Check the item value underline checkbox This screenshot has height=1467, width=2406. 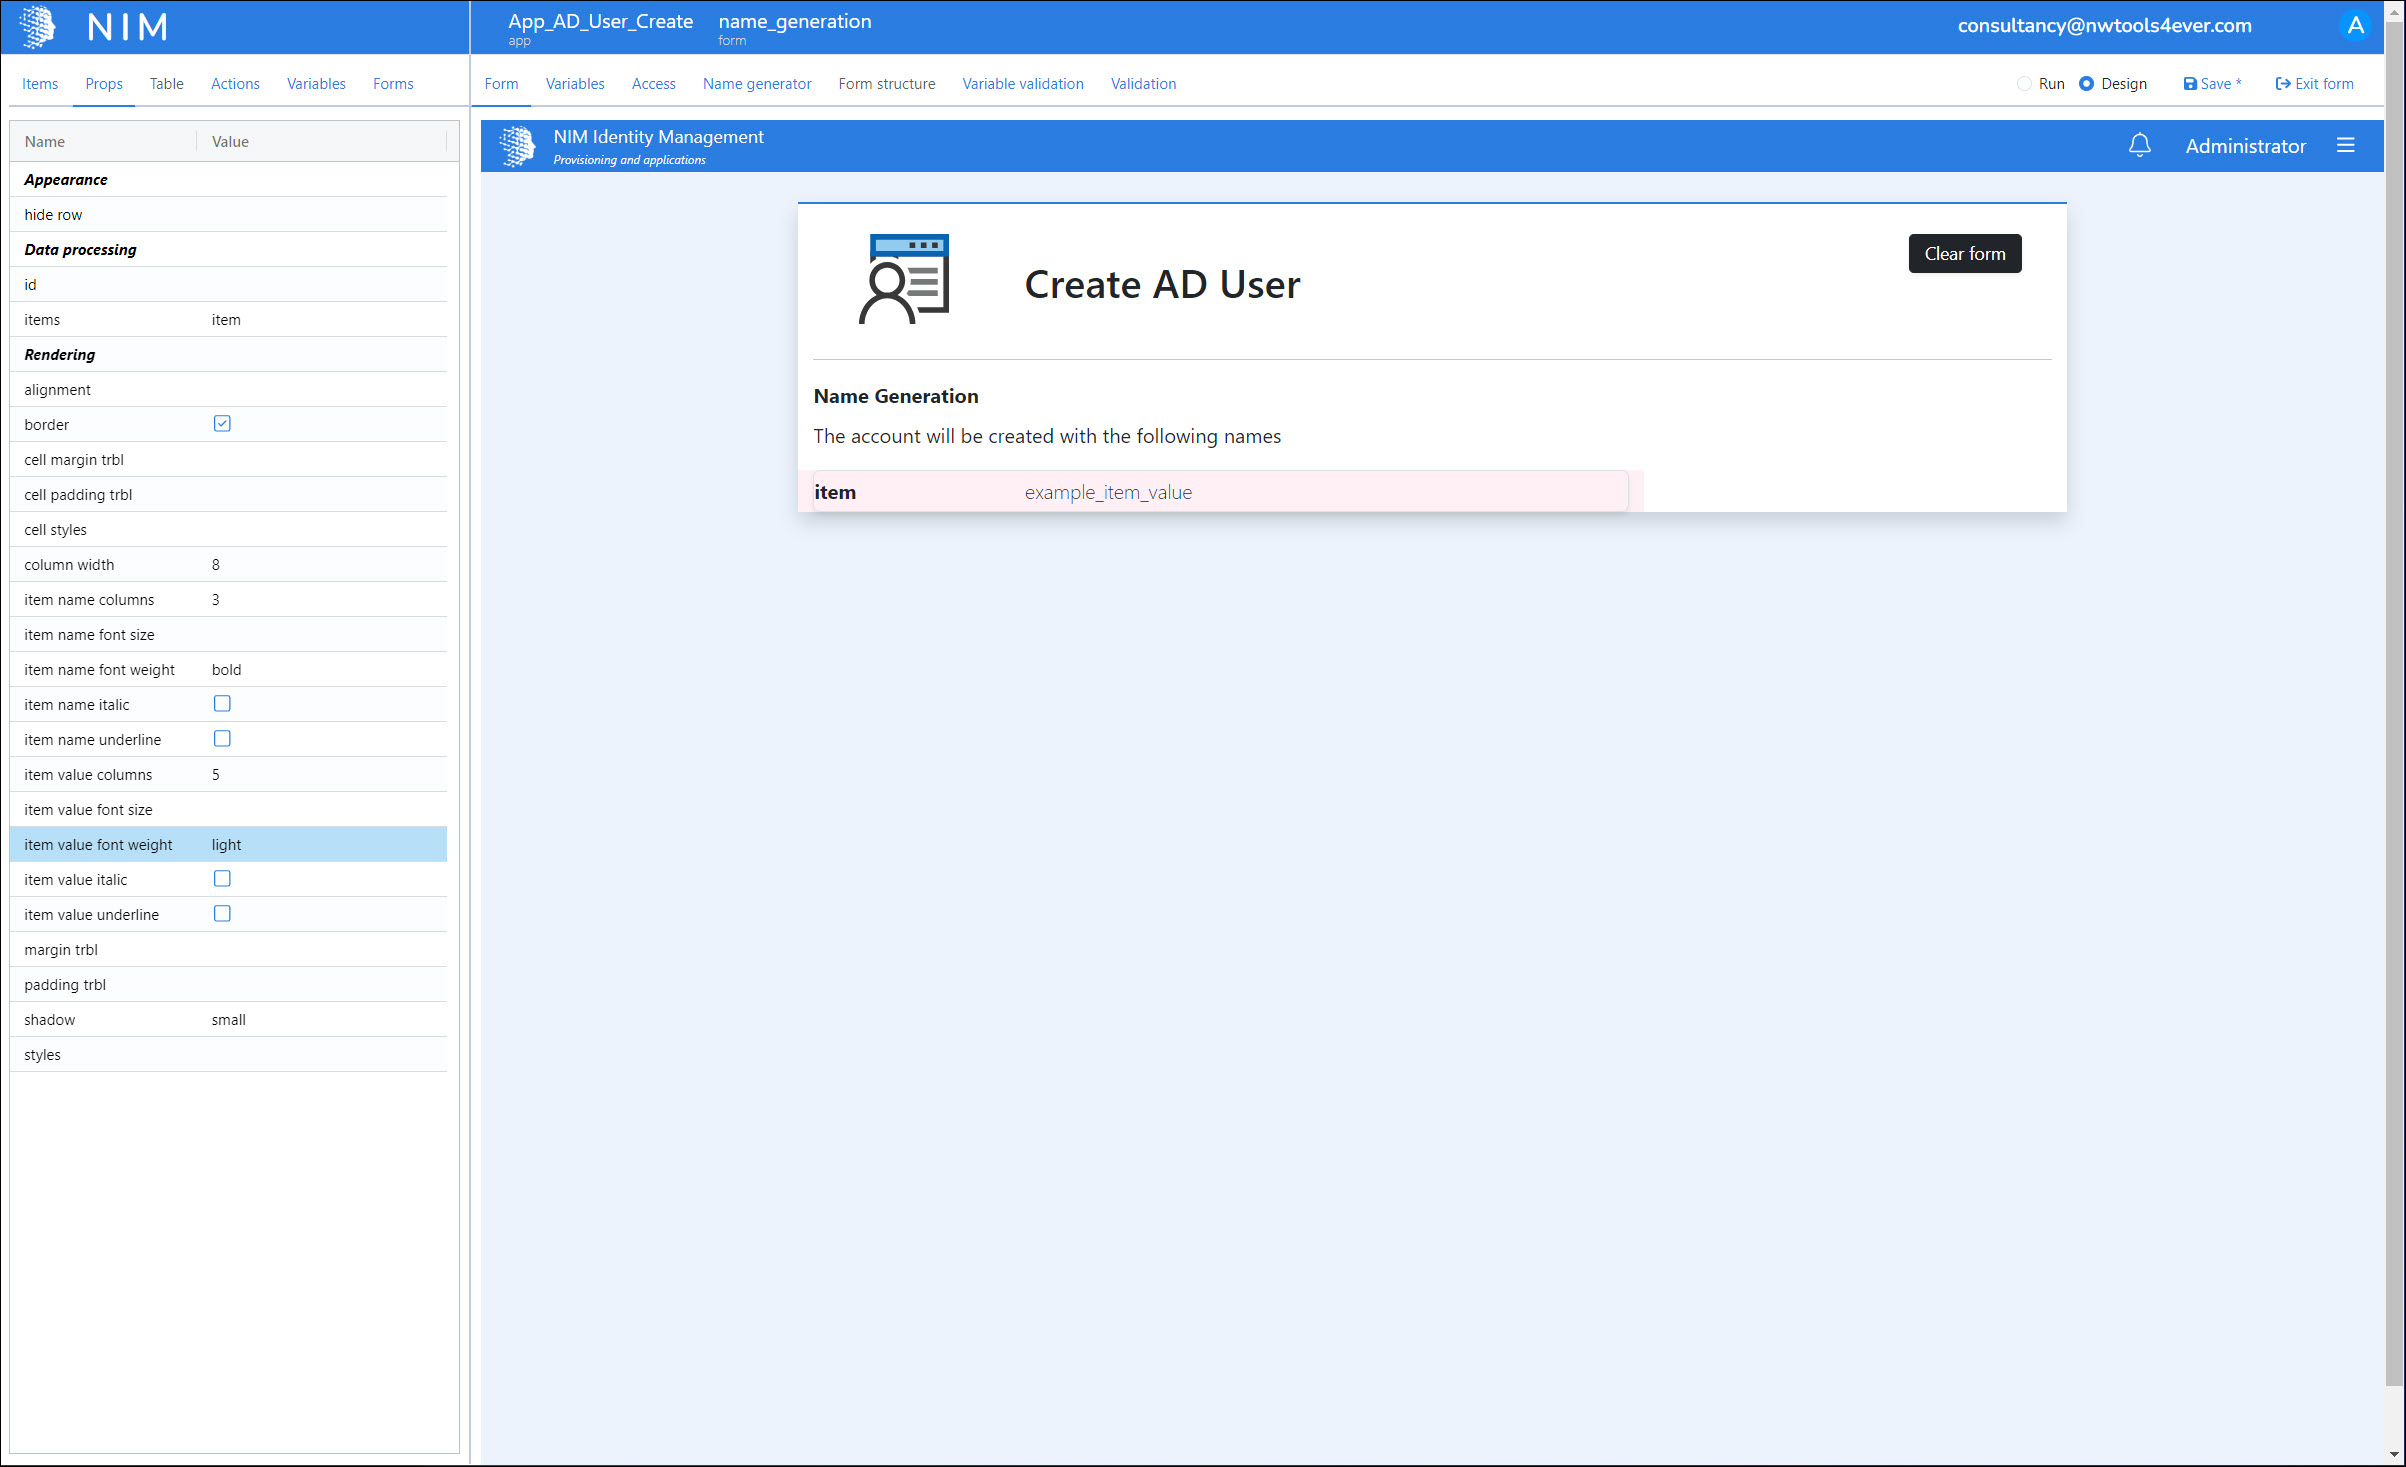(222, 914)
